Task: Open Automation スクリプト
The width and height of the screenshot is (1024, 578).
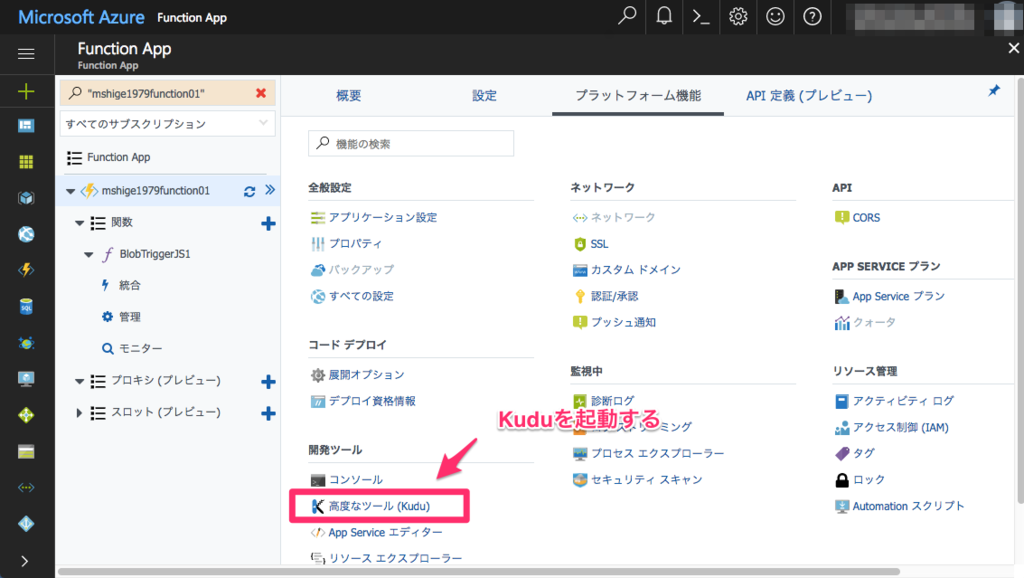Action: (x=908, y=506)
